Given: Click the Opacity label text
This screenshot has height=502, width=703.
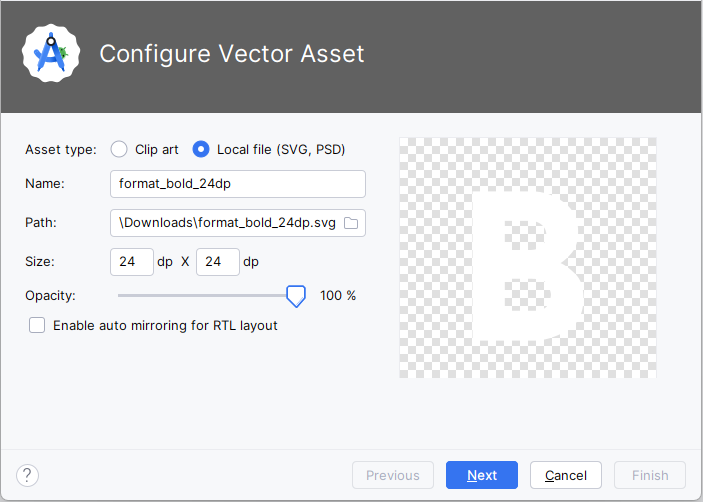Looking at the screenshot, I should coord(50,296).
